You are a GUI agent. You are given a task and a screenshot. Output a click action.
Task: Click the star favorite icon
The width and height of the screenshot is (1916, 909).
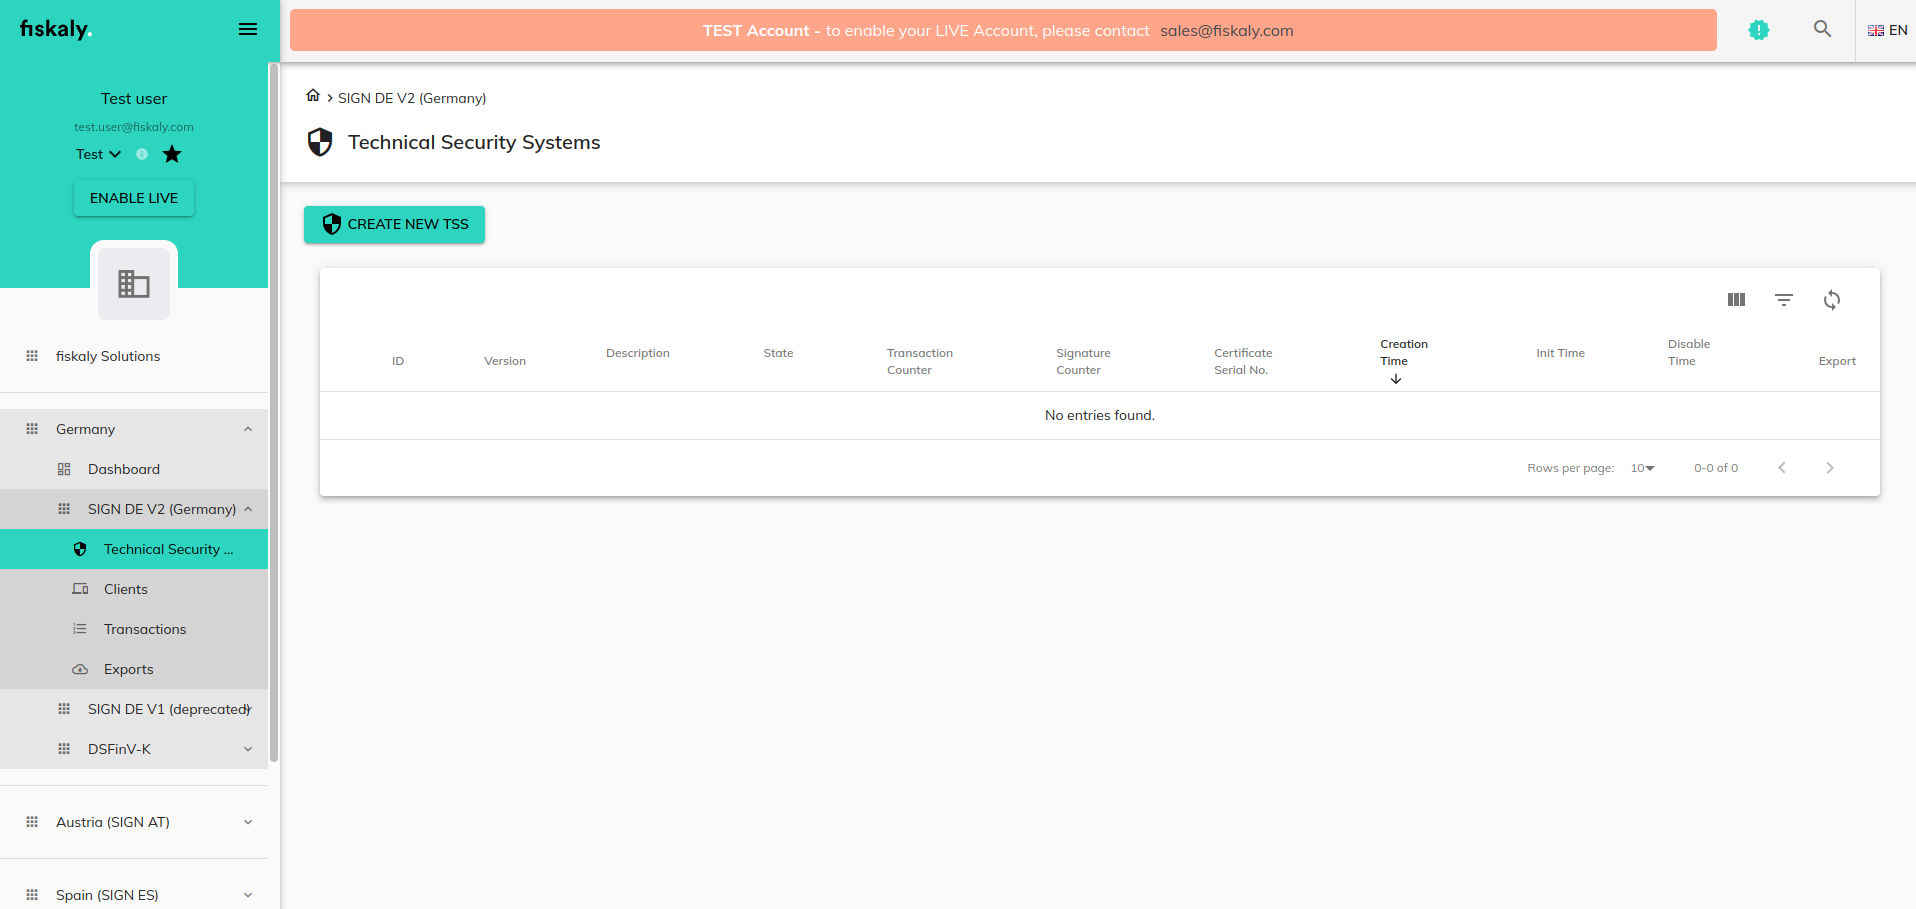tap(172, 154)
